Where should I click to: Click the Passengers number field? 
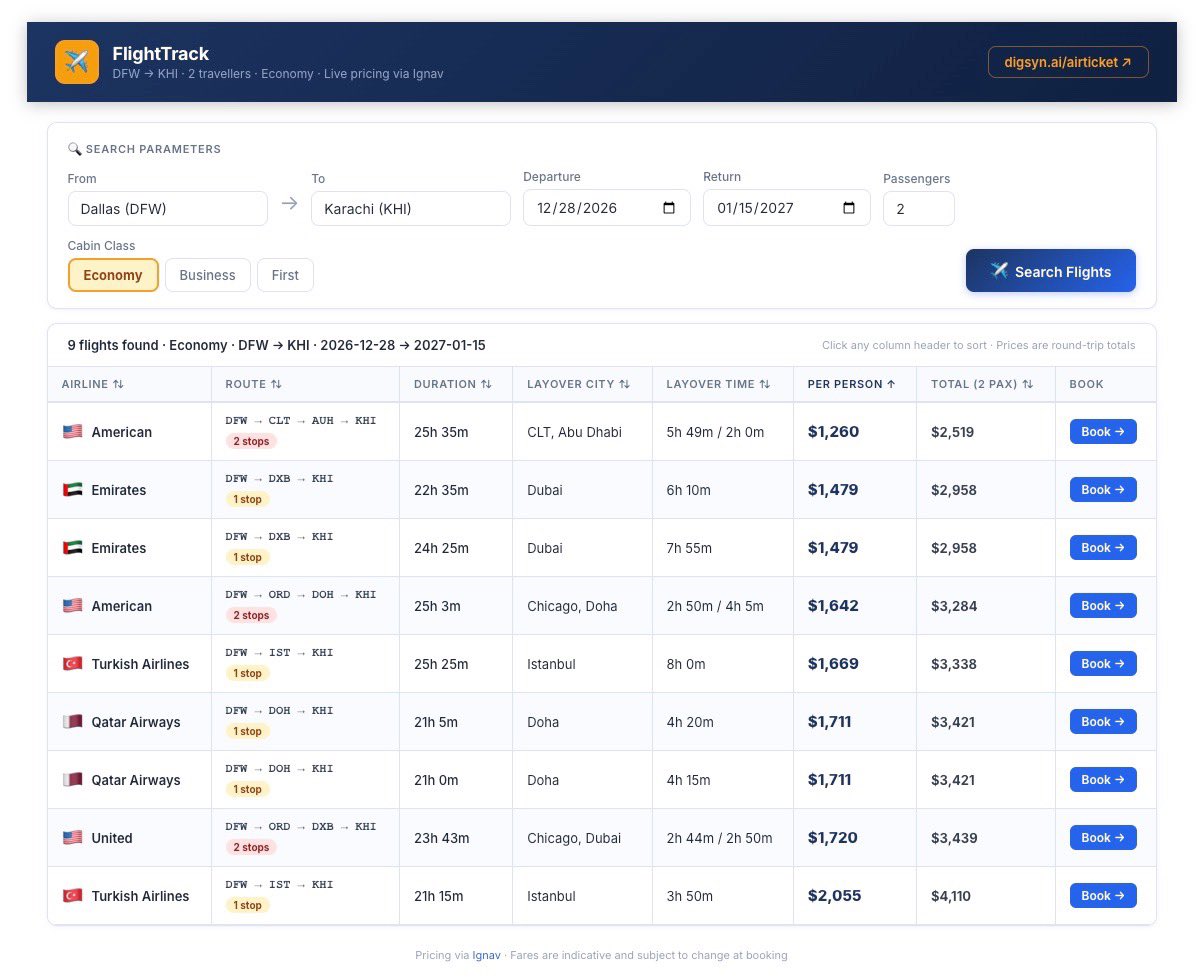point(918,208)
